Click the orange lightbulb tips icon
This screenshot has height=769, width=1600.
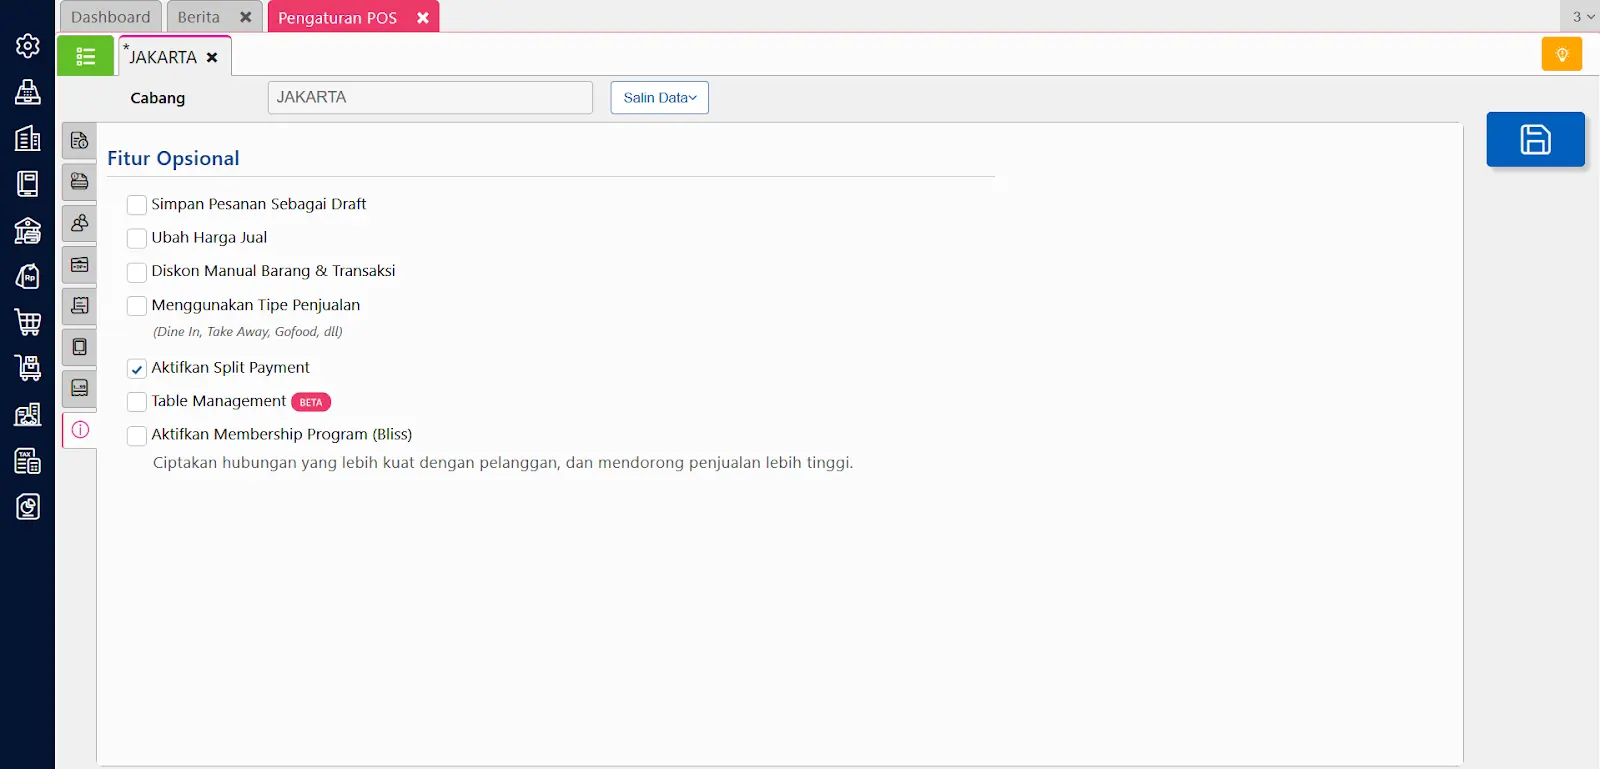click(x=1561, y=54)
